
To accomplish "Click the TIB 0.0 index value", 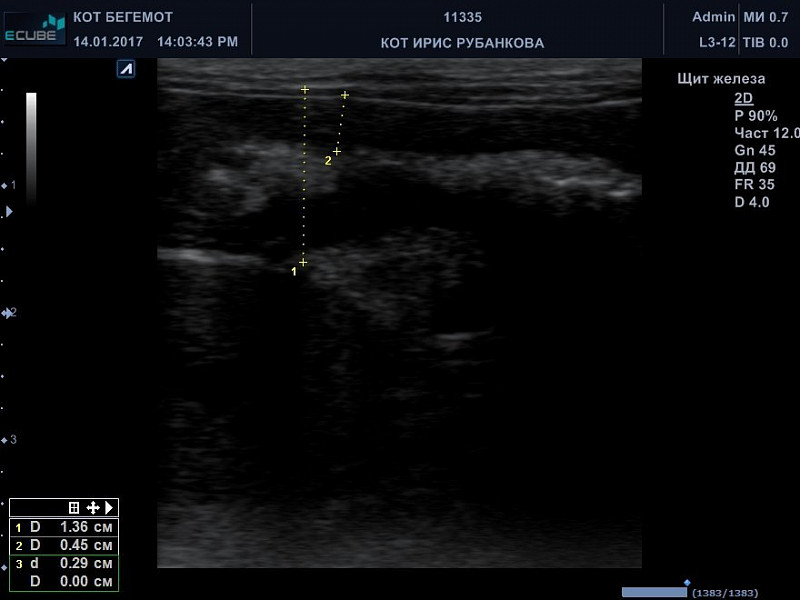I will click(x=765, y=42).
